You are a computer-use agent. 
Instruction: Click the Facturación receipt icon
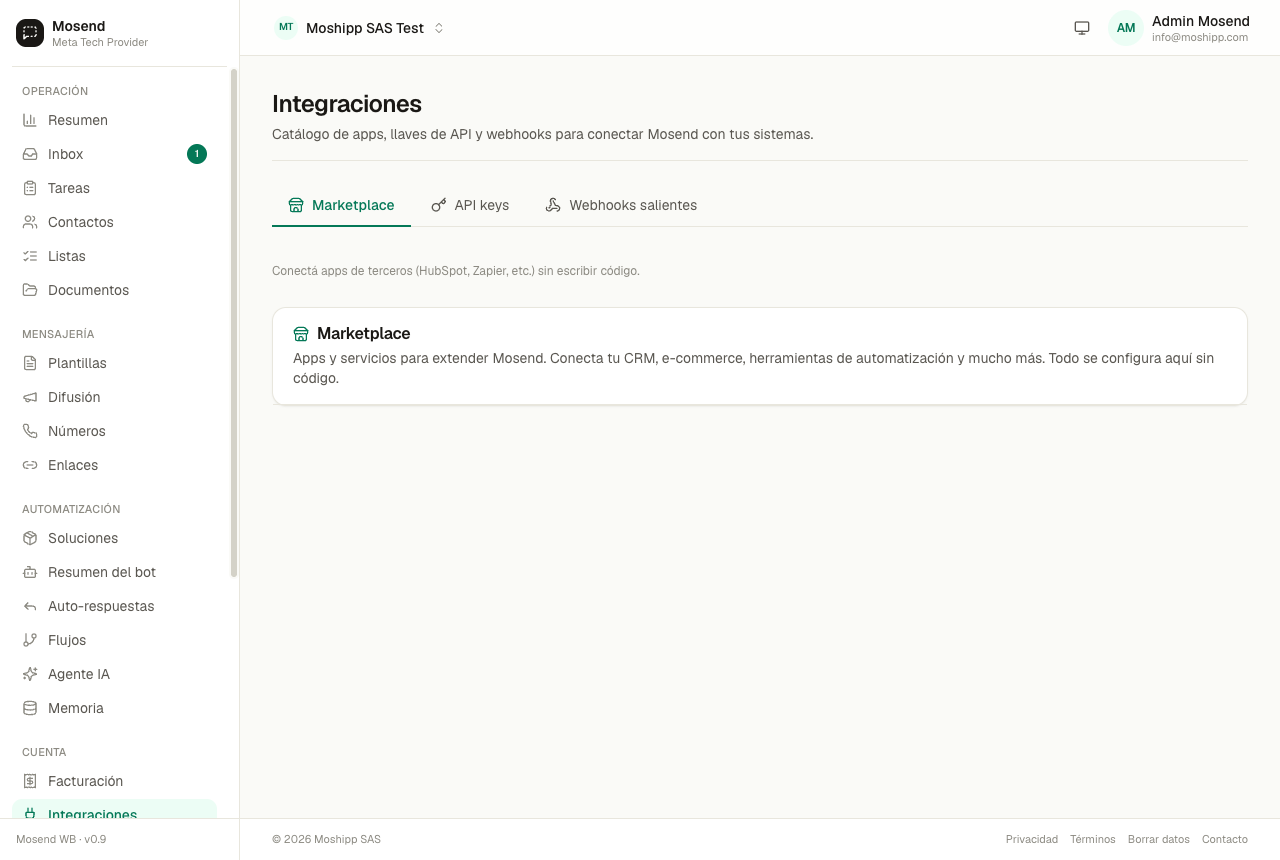click(30, 781)
